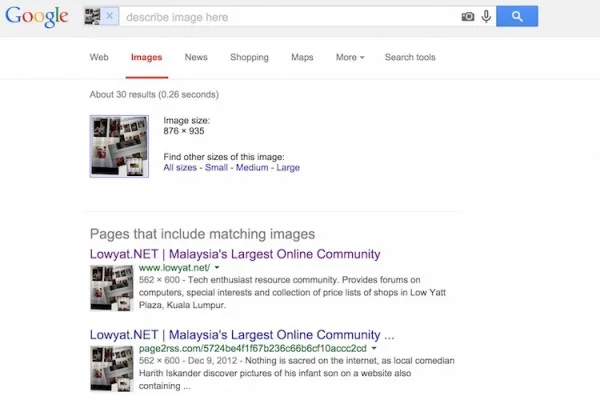
Task: Open thumbnail of the www.lowyat.net result
Action: (x=112, y=288)
